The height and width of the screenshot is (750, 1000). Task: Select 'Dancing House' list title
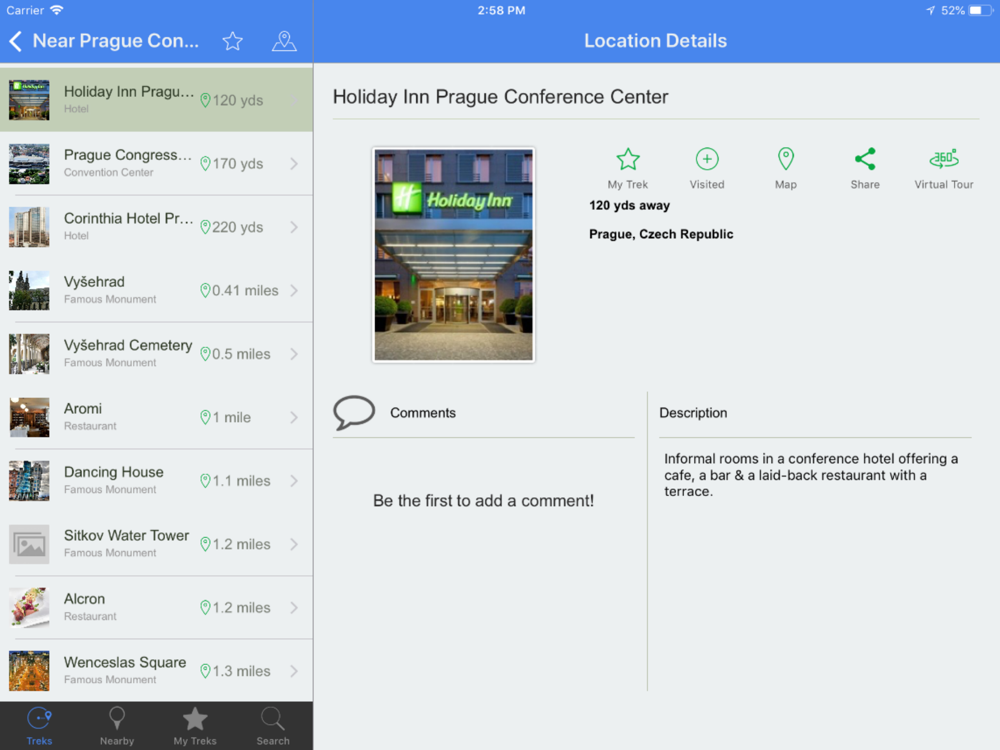tap(114, 472)
